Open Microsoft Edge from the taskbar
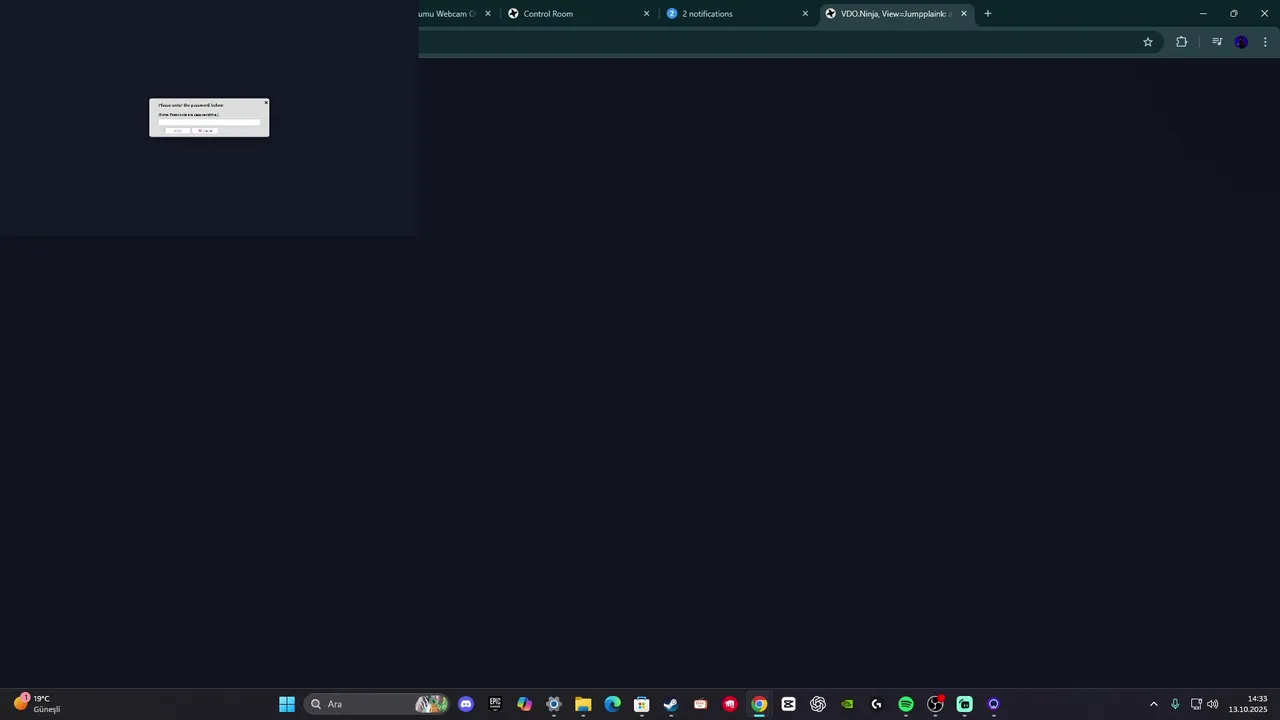 tap(612, 704)
